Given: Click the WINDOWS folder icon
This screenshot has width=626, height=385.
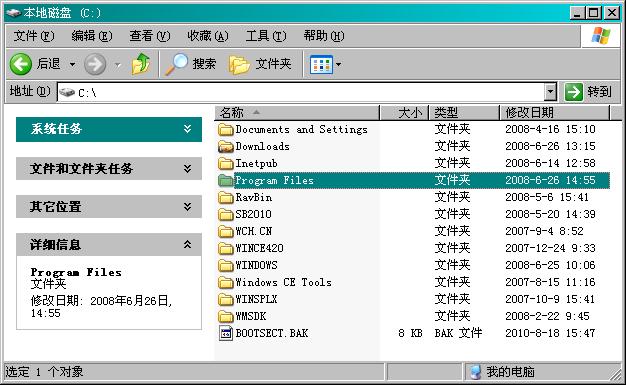Looking at the screenshot, I should coord(226,266).
